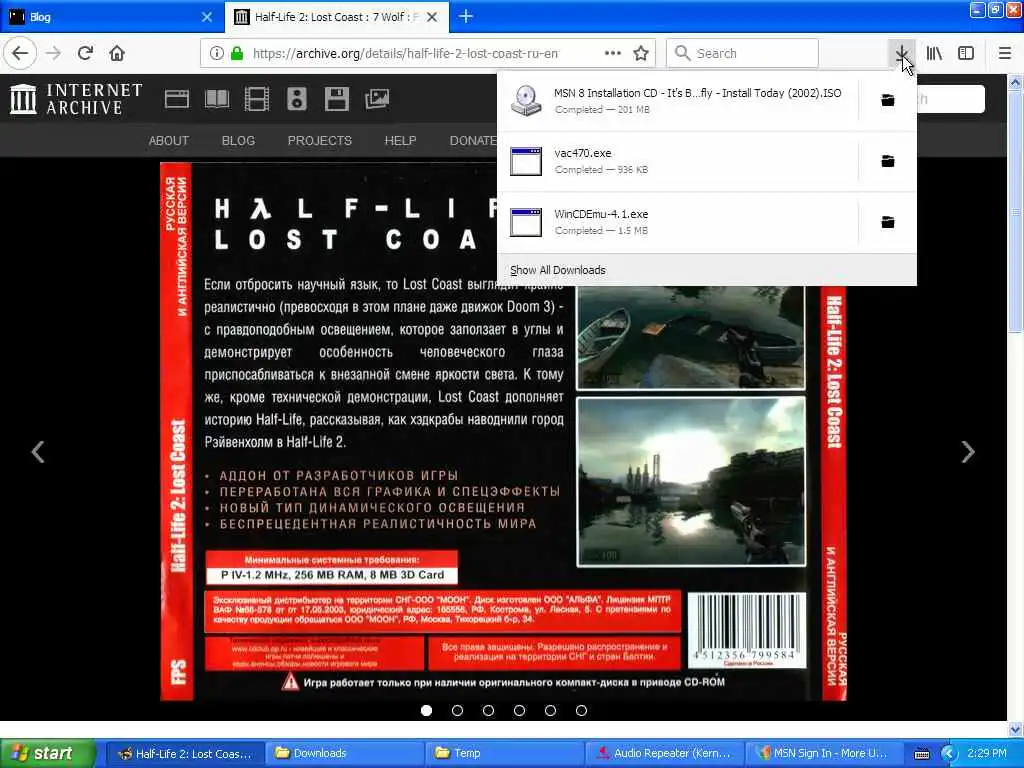Open the Web section icon in Archive header
The image size is (1024, 768).
pyautogui.click(x=176, y=99)
